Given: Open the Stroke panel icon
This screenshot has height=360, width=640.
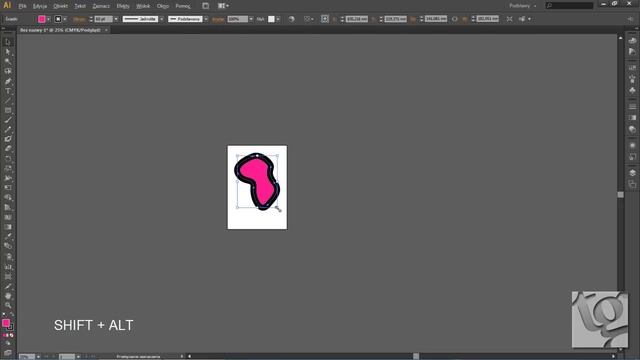Looking at the screenshot, I should (x=632, y=107).
